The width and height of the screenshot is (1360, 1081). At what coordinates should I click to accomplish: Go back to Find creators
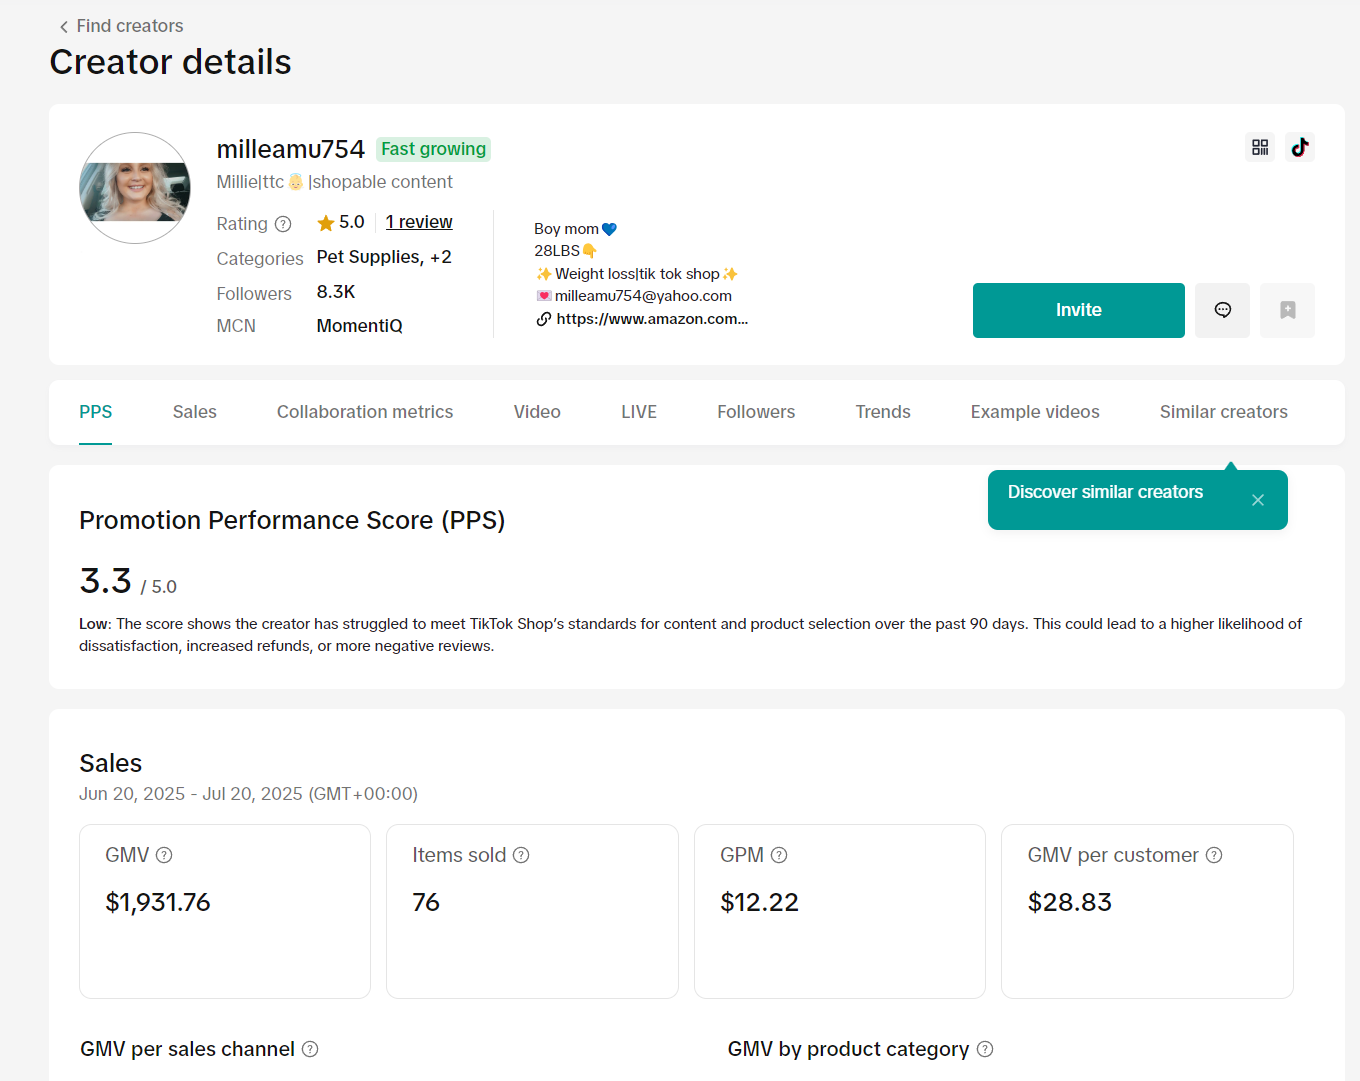[121, 26]
